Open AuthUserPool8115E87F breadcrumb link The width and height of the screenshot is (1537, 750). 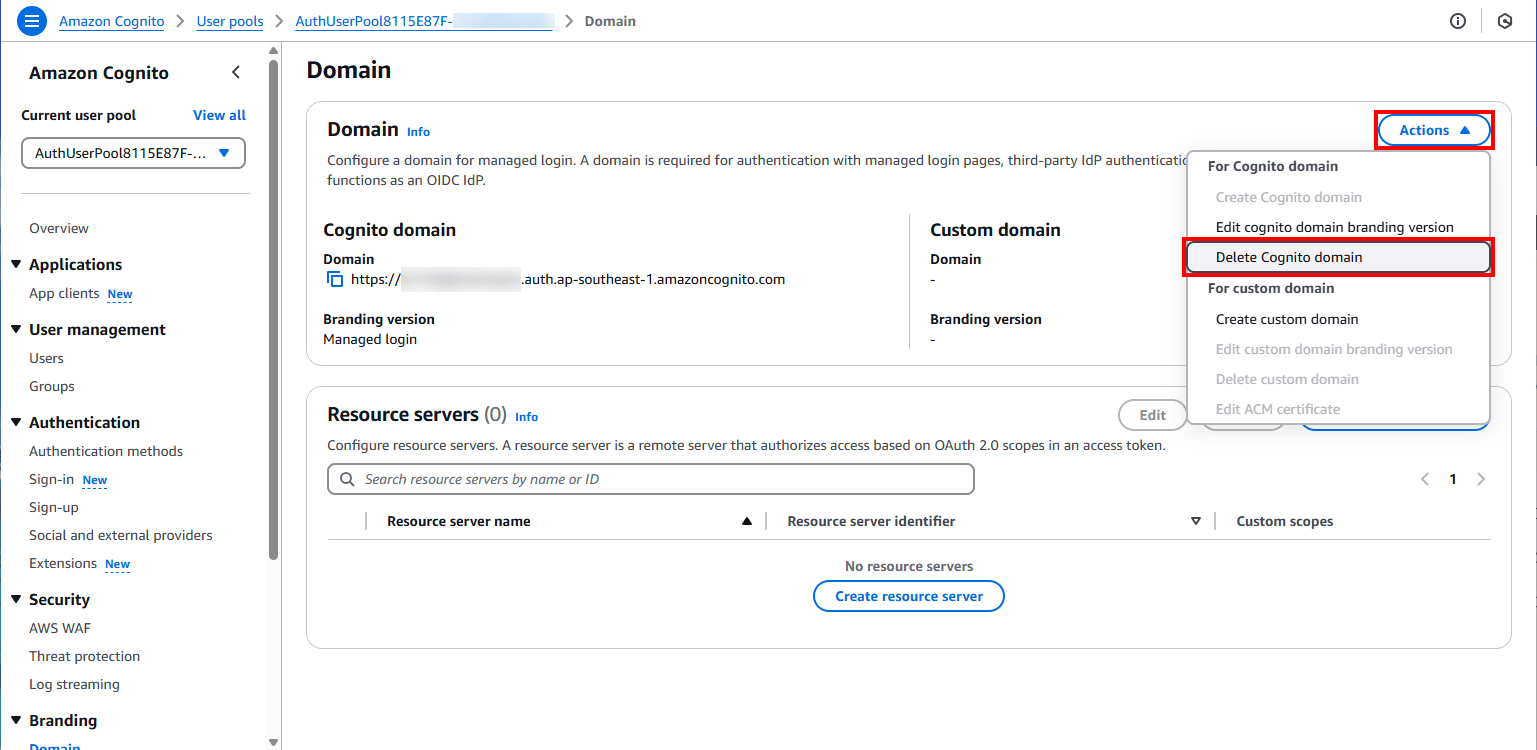(x=424, y=21)
